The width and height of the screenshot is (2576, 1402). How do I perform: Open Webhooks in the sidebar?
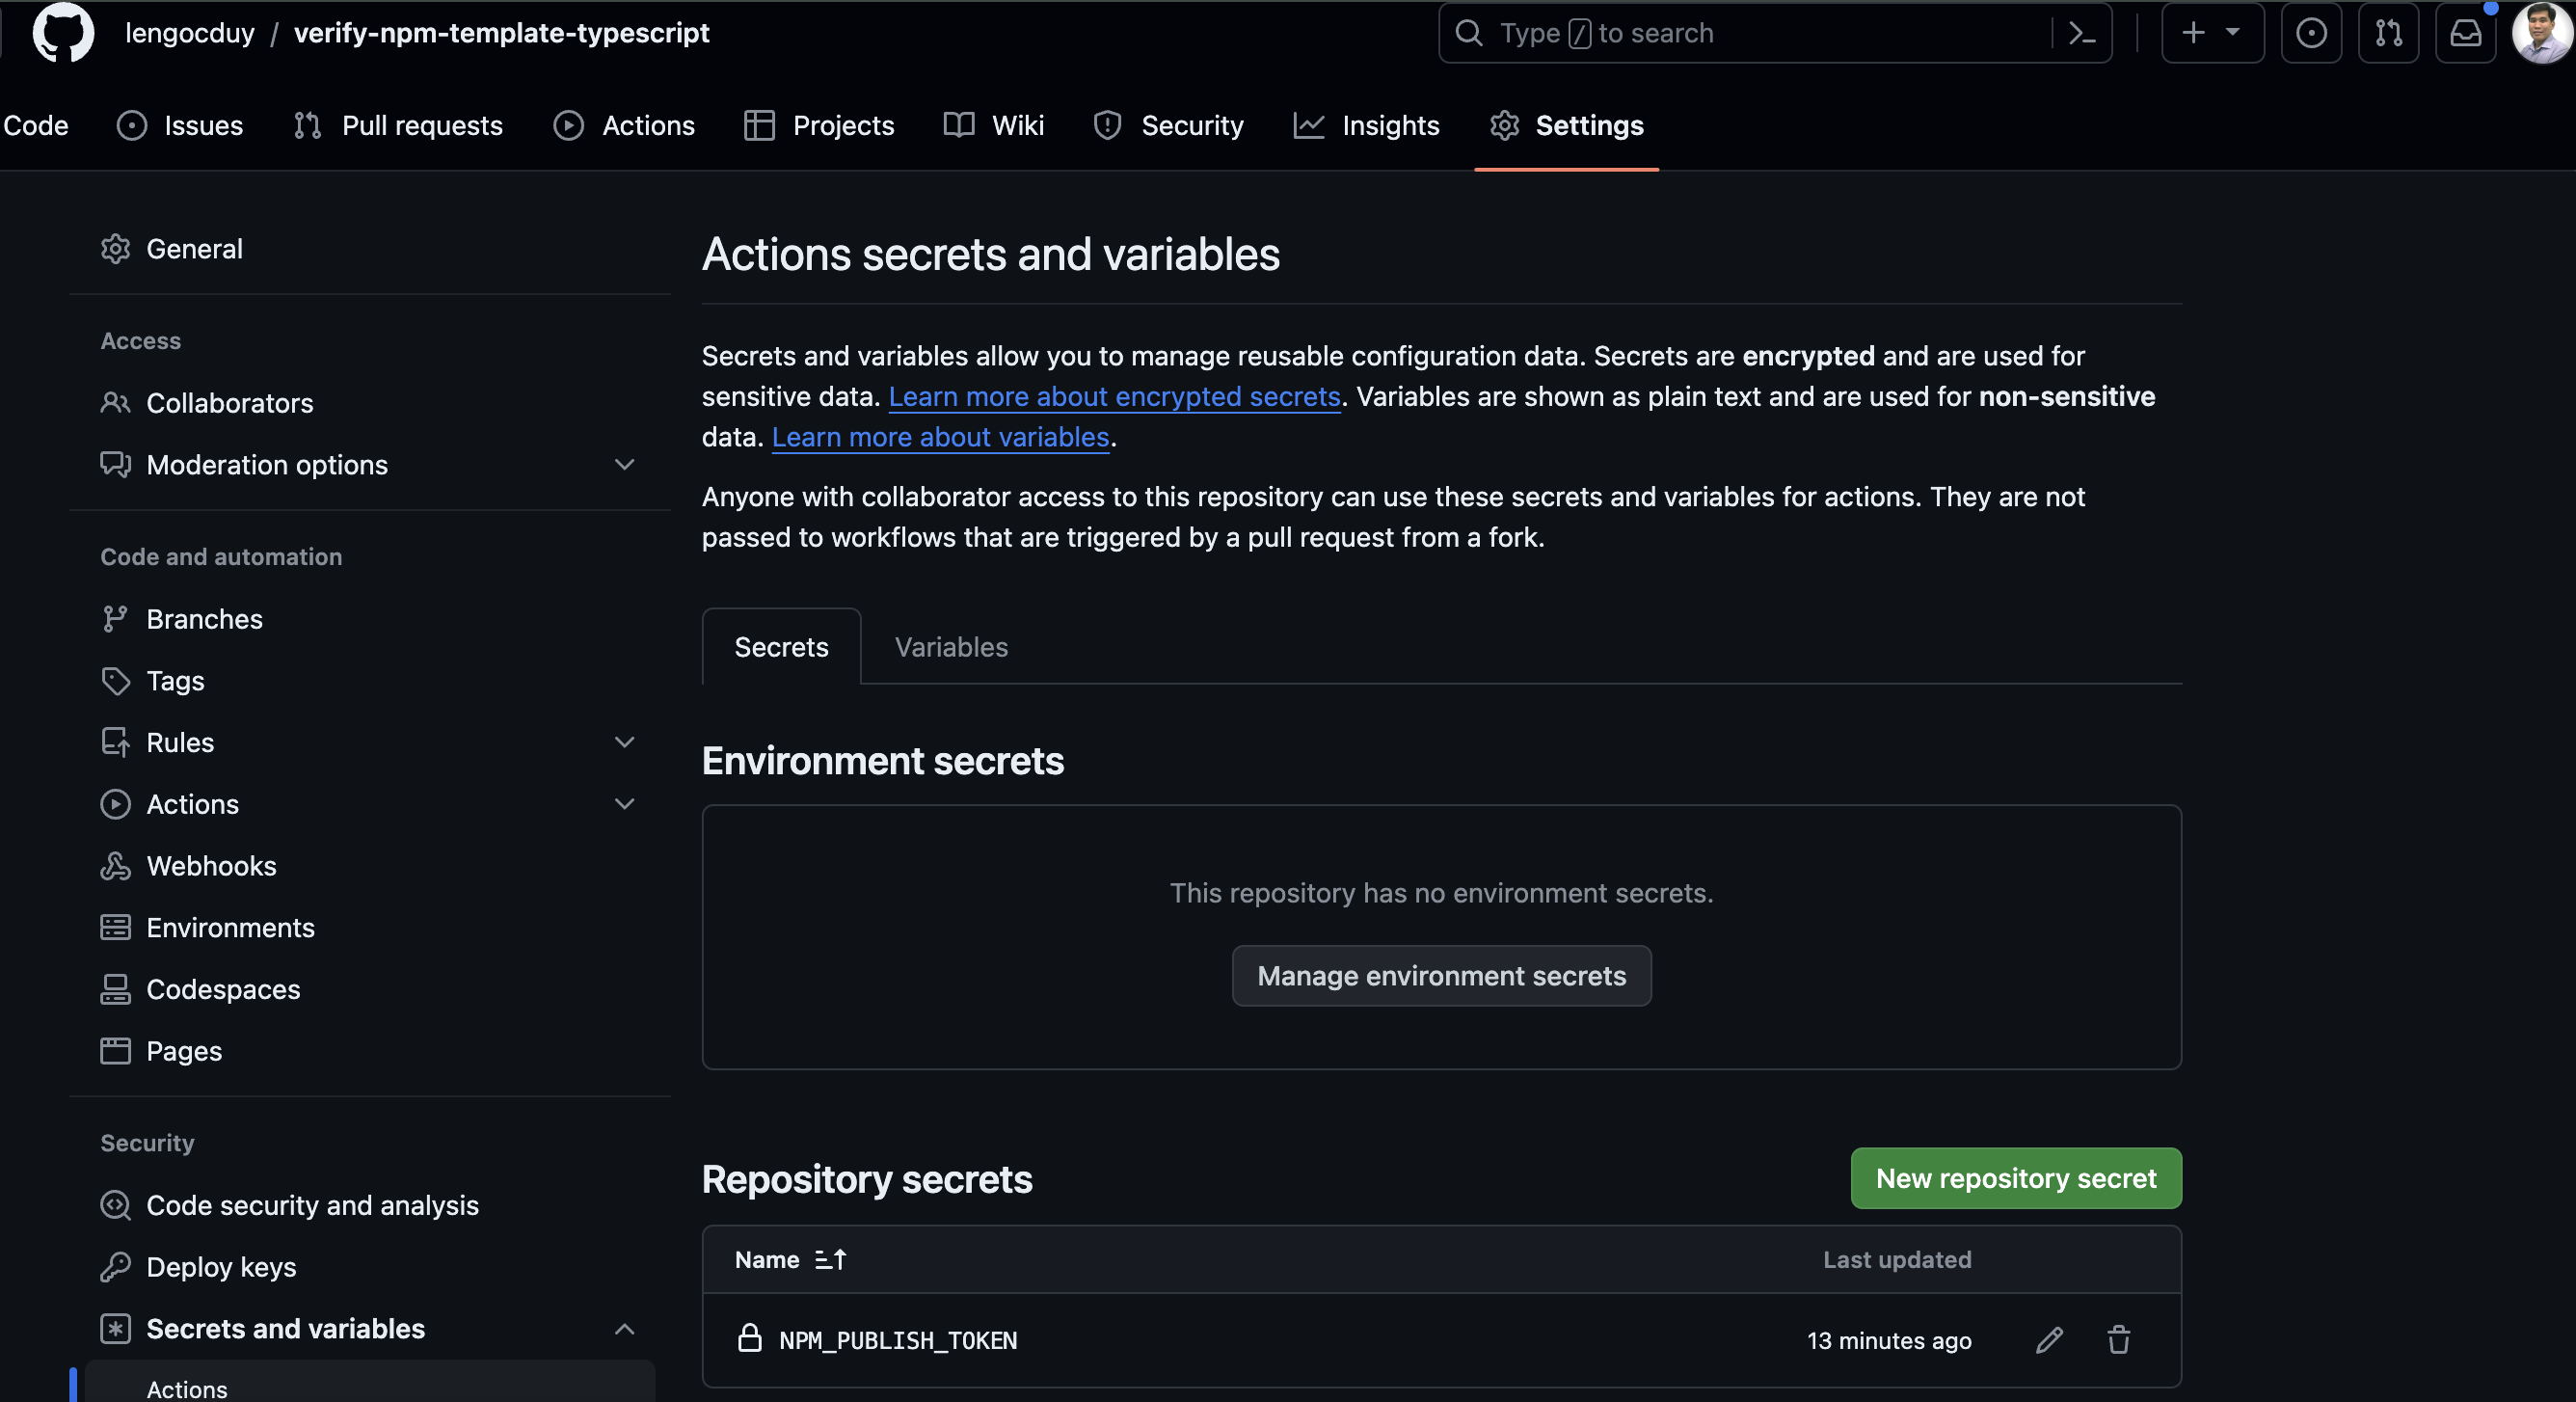(211, 866)
